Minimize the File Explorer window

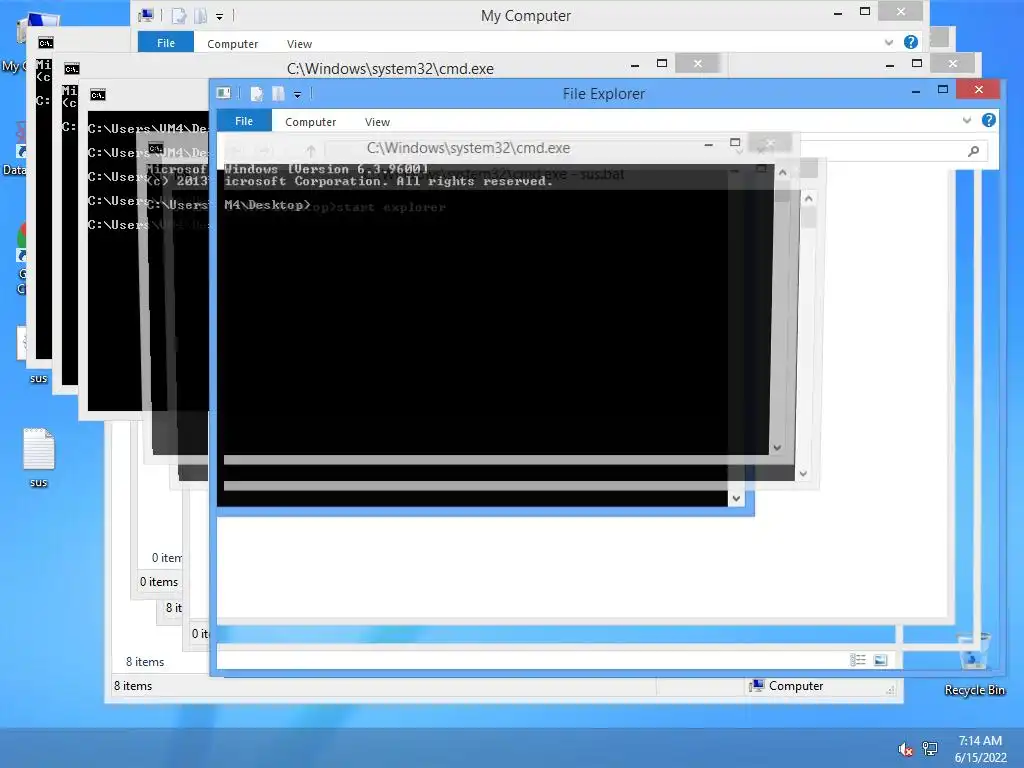916,91
